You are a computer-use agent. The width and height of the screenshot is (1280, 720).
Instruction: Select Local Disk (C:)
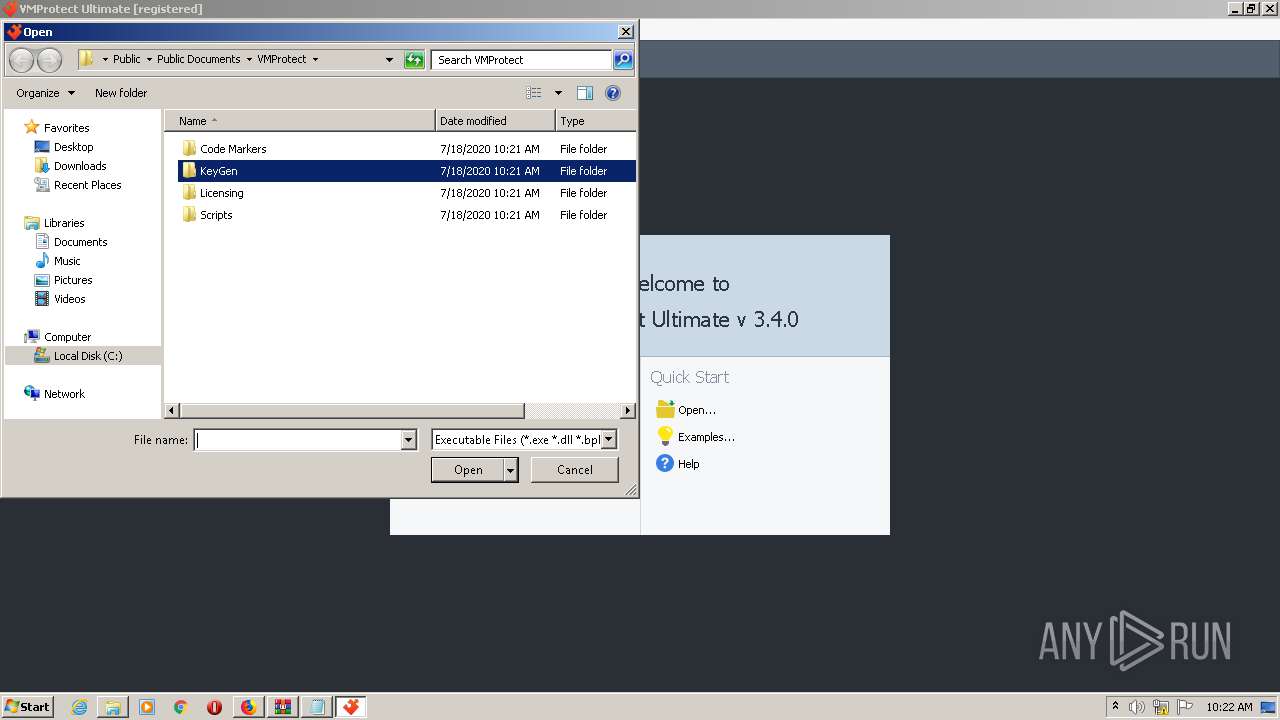click(x=83, y=356)
